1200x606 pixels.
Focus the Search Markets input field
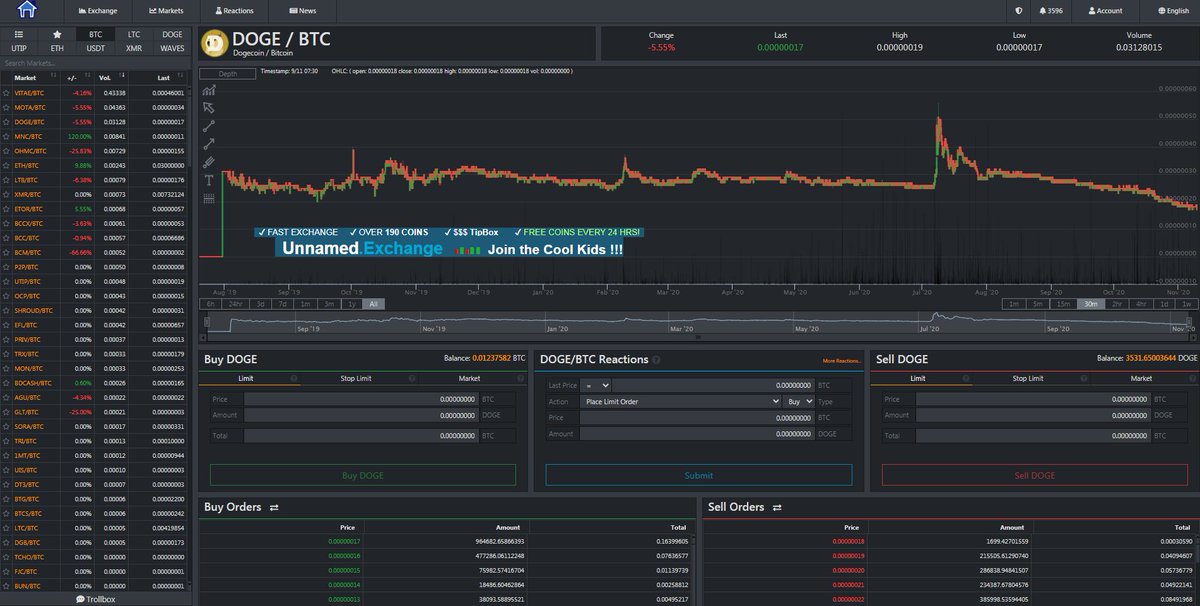tap(97, 63)
